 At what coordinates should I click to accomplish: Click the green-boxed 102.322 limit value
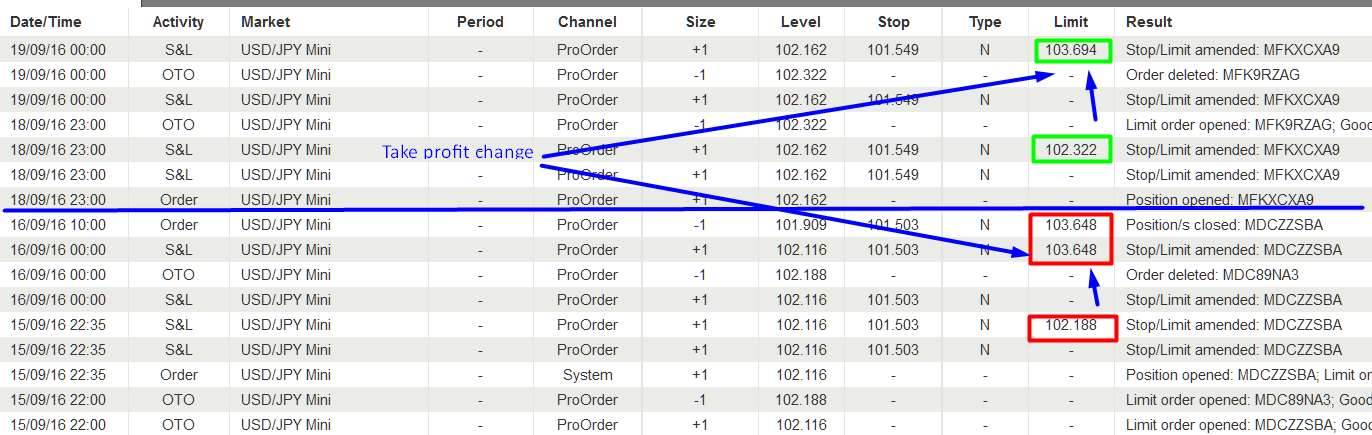[x=1071, y=150]
